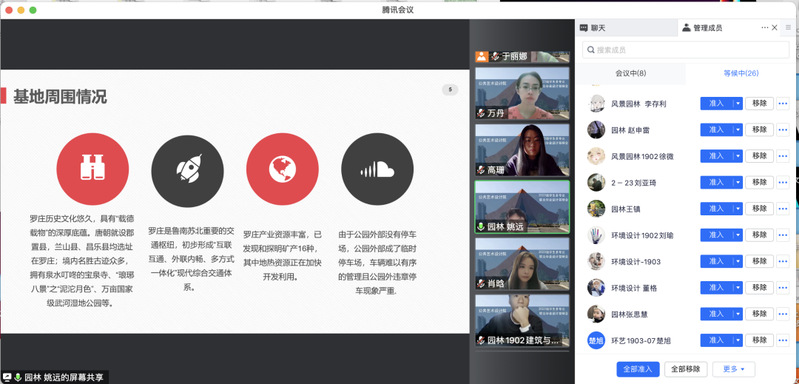Remove 环境设计 董格 from the waiting room
Screen dimensions: 799x384
pyautogui.click(x=759, y=287)
